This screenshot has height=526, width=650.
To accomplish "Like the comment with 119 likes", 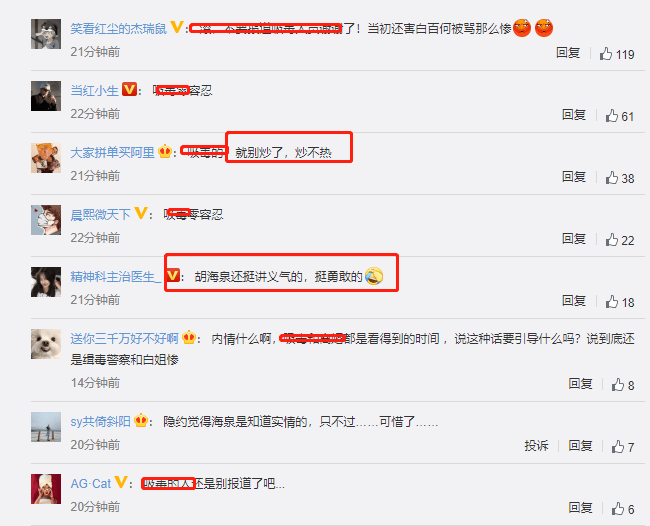I will click(606, 54).
